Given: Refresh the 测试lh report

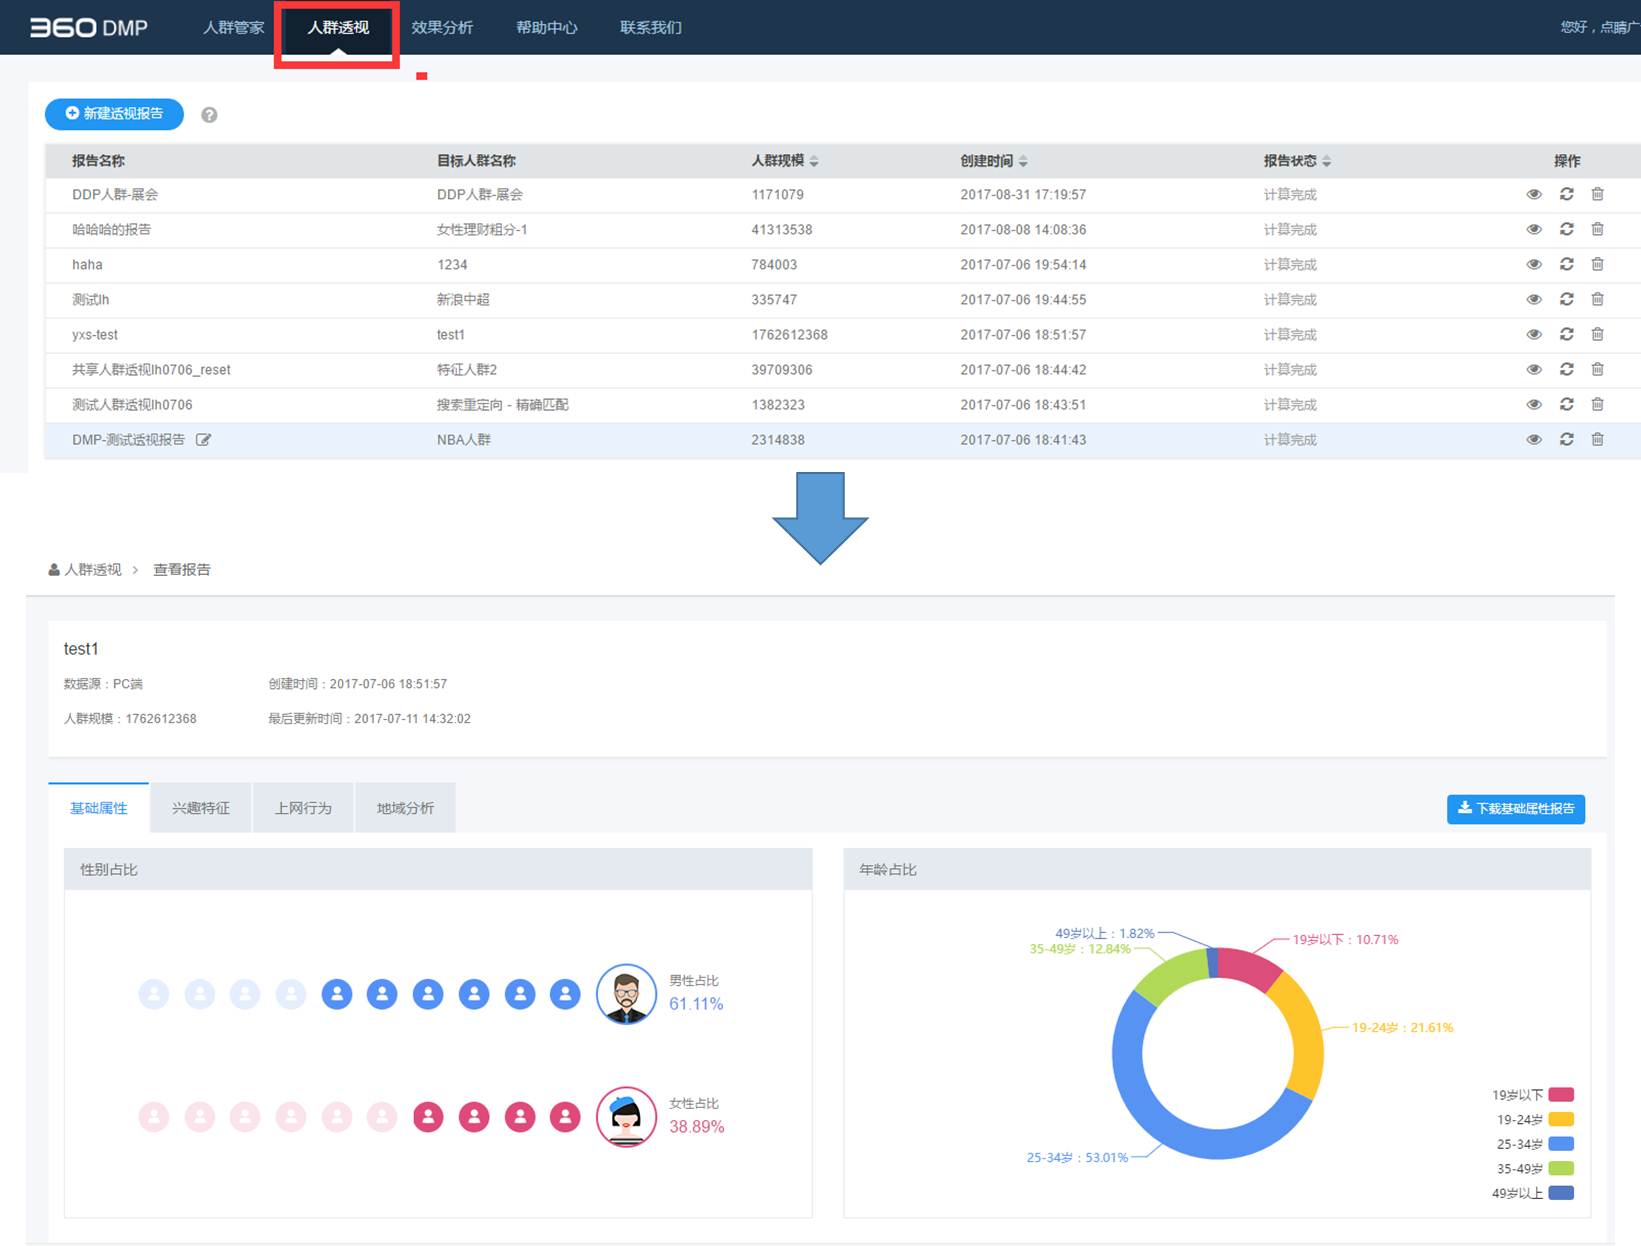Looking at the screenshot, I should pos(1566,299).
